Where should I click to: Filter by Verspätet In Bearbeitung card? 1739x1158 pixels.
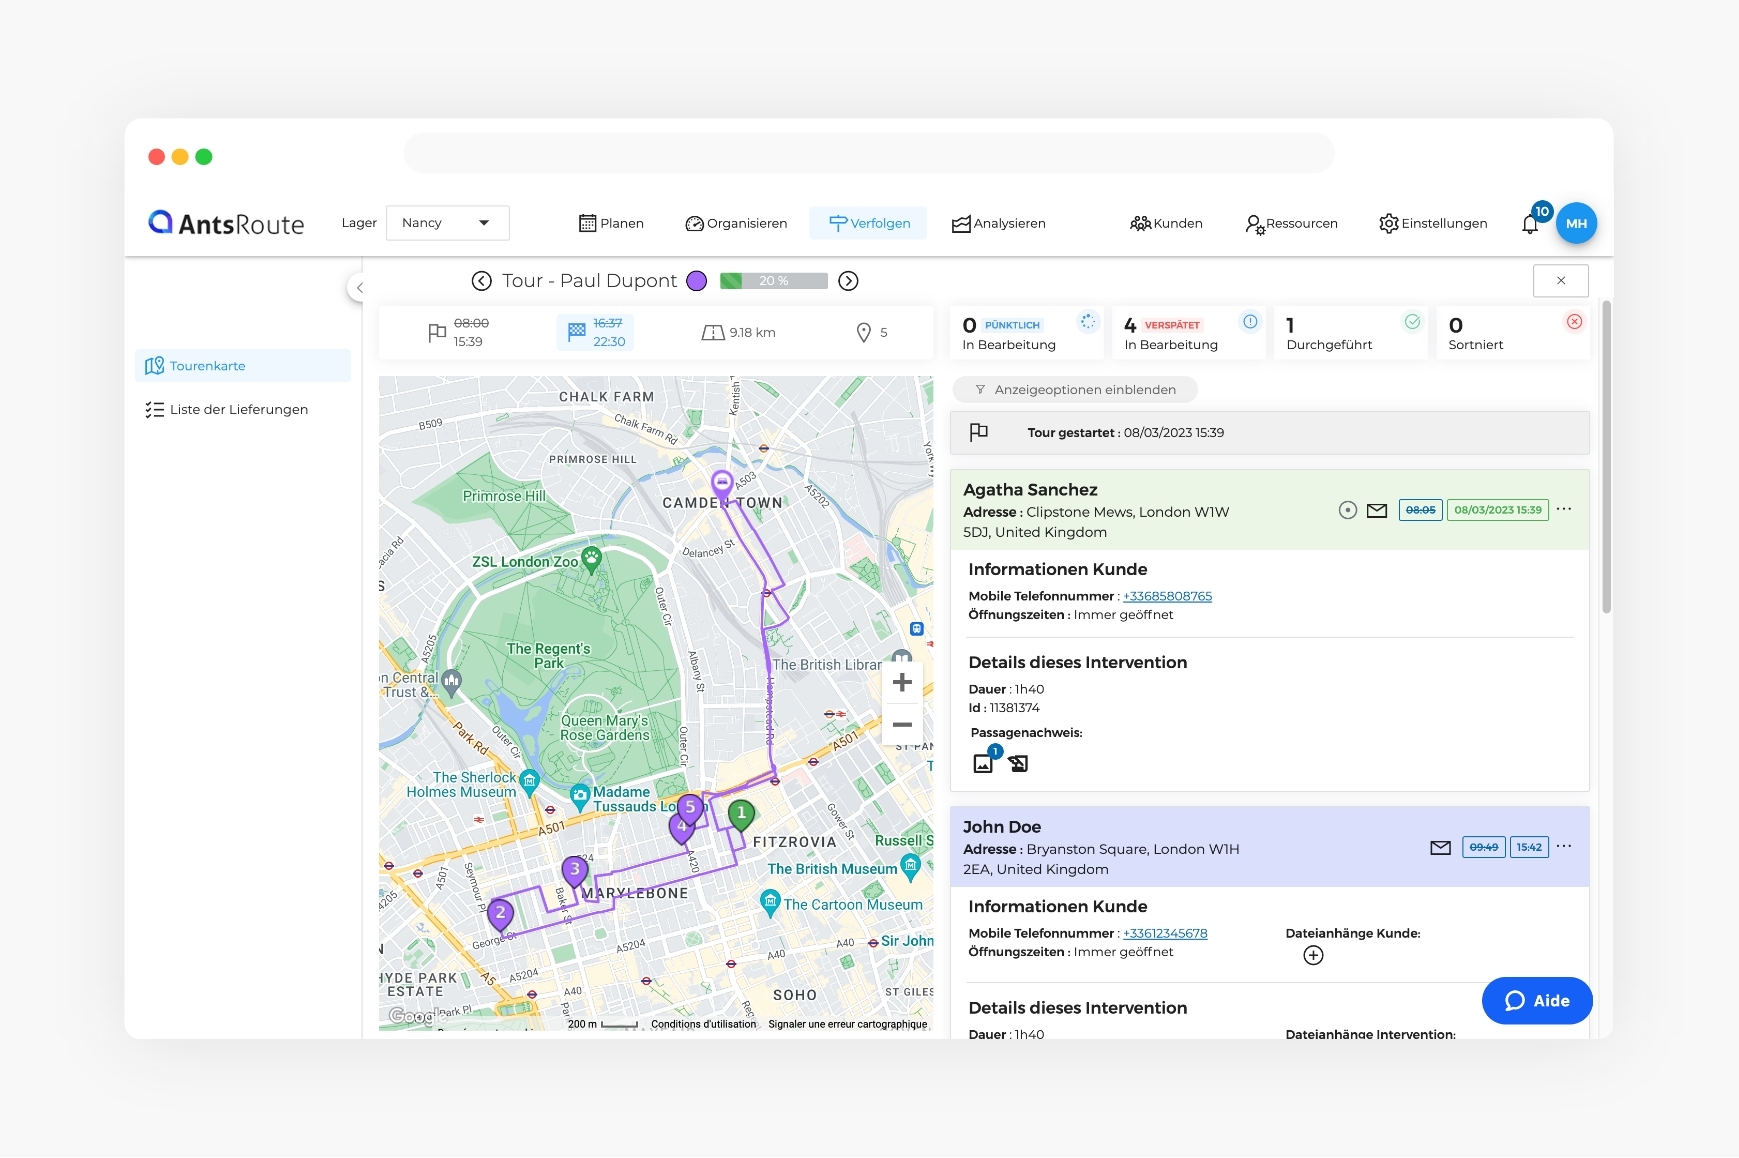tap(1189, 333)
